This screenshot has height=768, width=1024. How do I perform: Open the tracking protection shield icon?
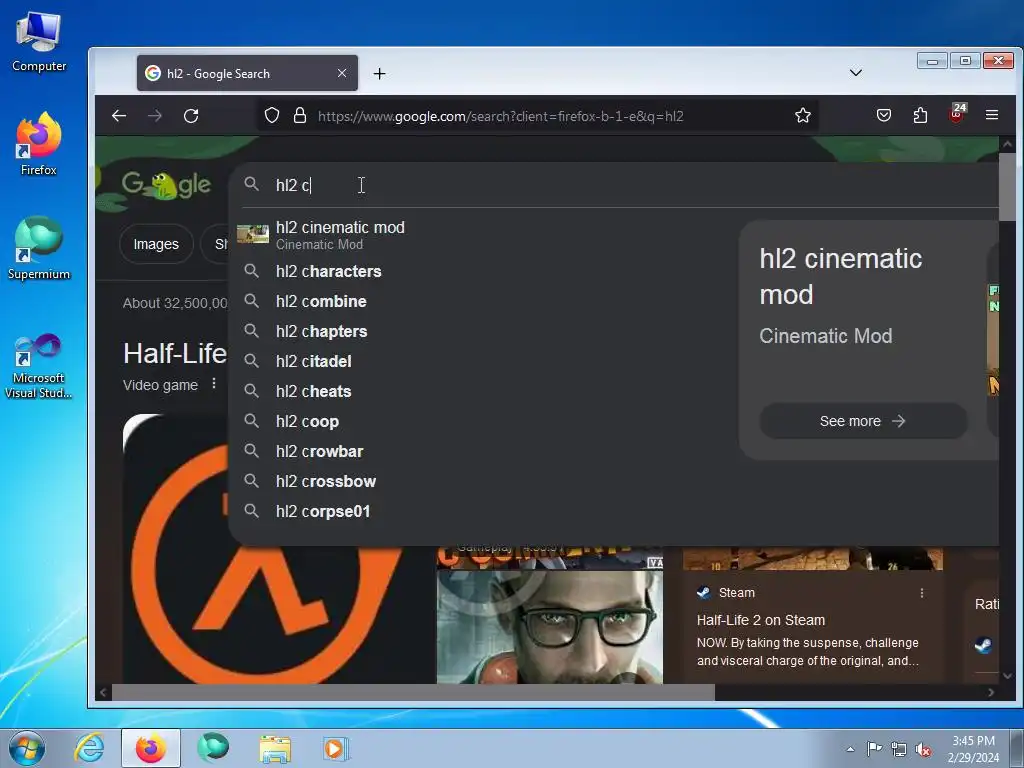pyautogui.click(x=272, y=116)
